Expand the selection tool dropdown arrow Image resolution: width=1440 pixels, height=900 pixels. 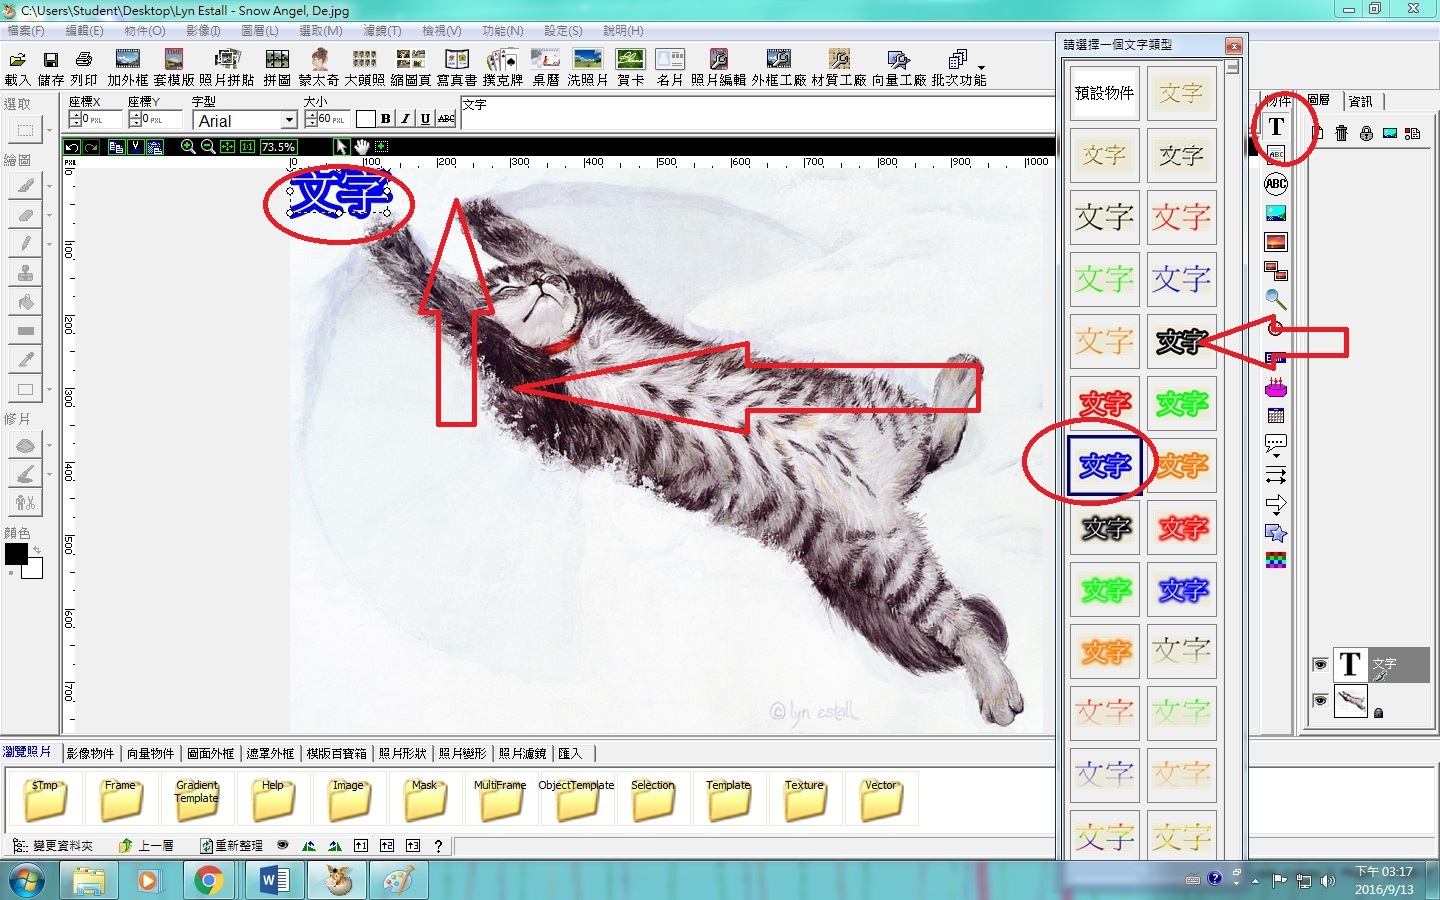48,130
